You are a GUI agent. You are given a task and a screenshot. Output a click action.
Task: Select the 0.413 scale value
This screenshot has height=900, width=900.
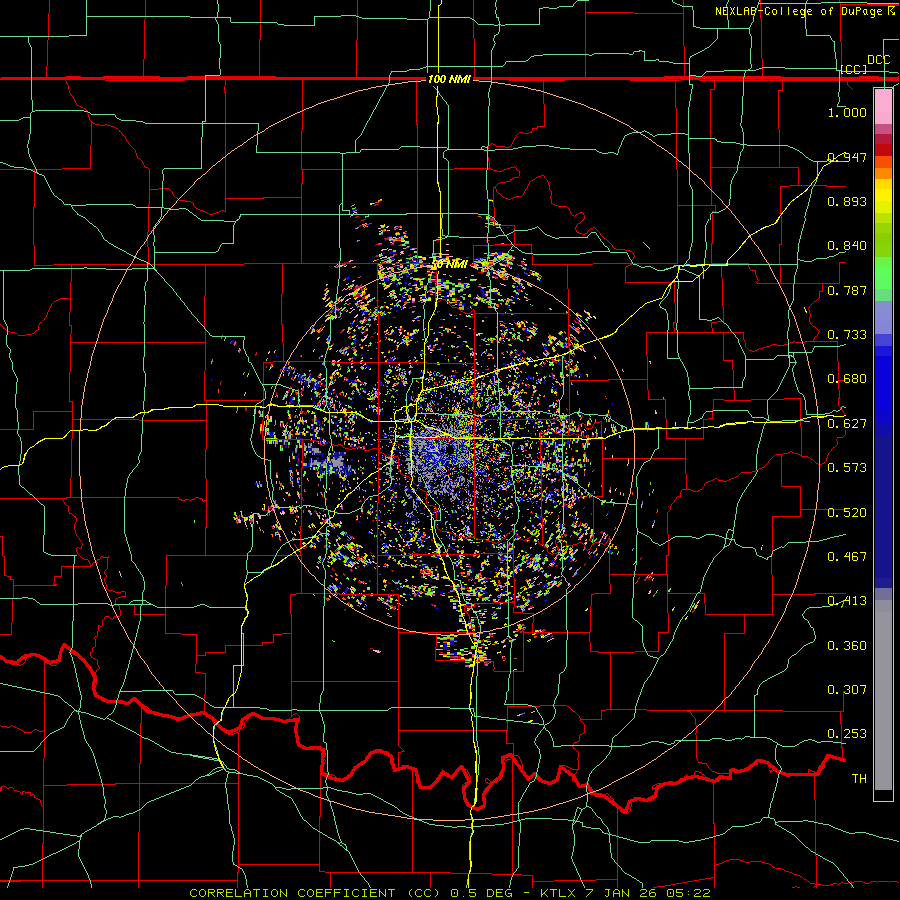click(x=847, y=600)
